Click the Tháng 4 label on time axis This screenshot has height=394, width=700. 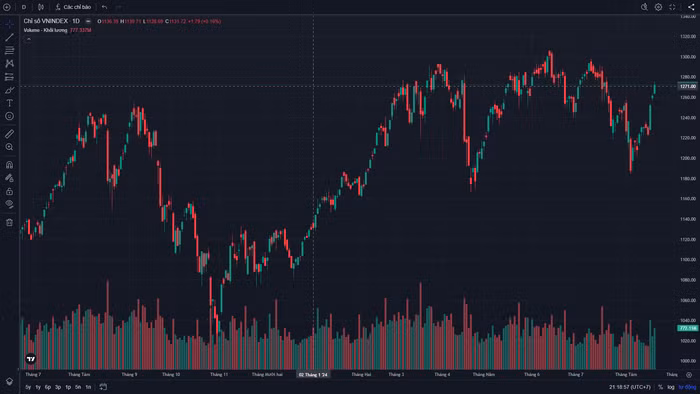point(442,374)
